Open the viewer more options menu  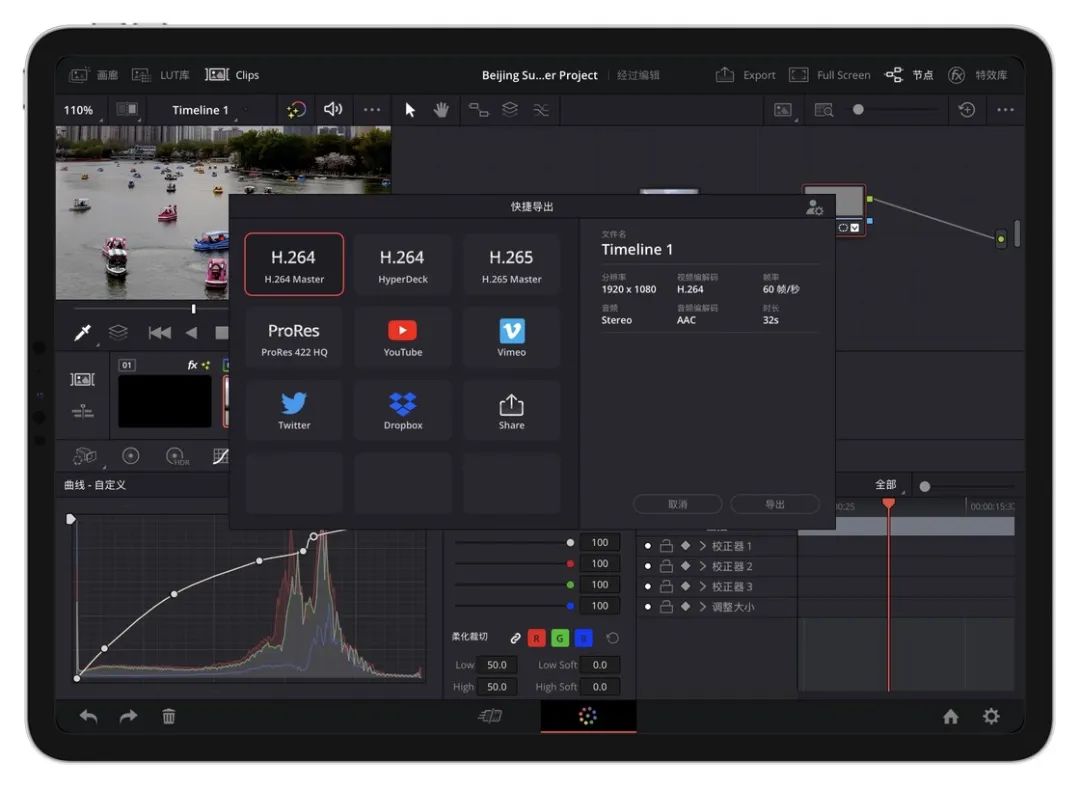point(372,109)
